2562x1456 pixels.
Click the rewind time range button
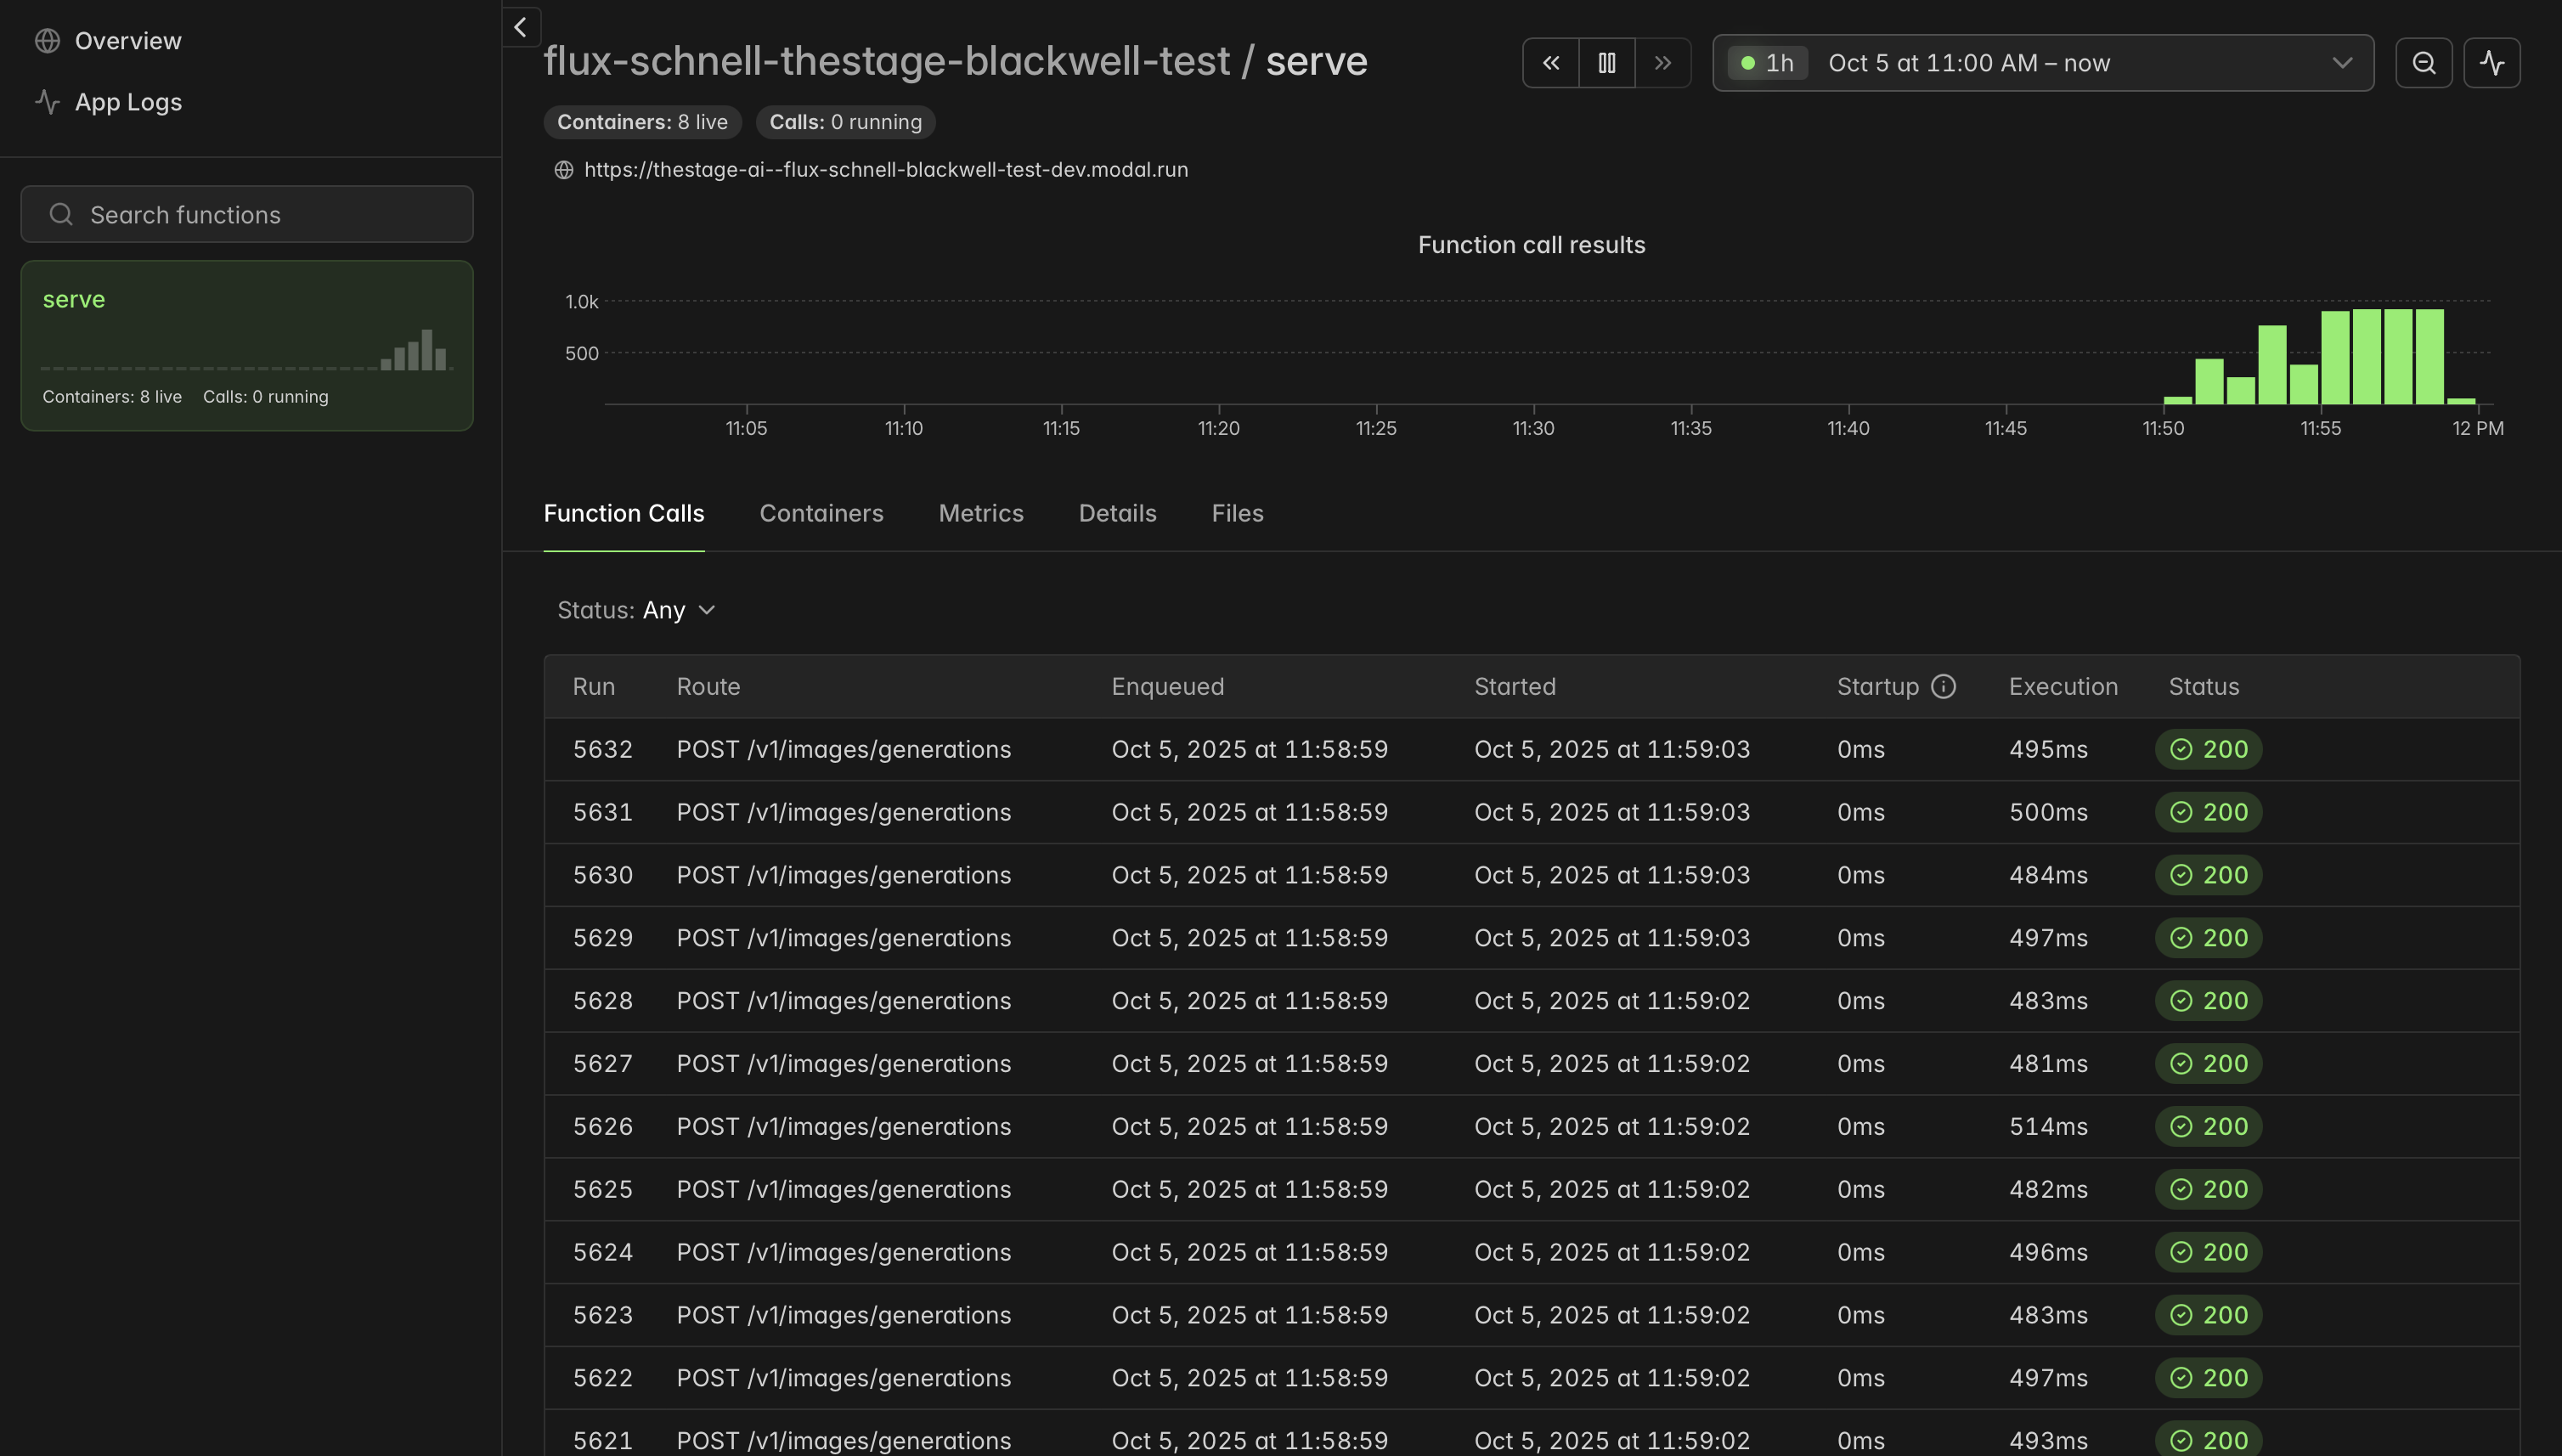tap(1550, 63)
